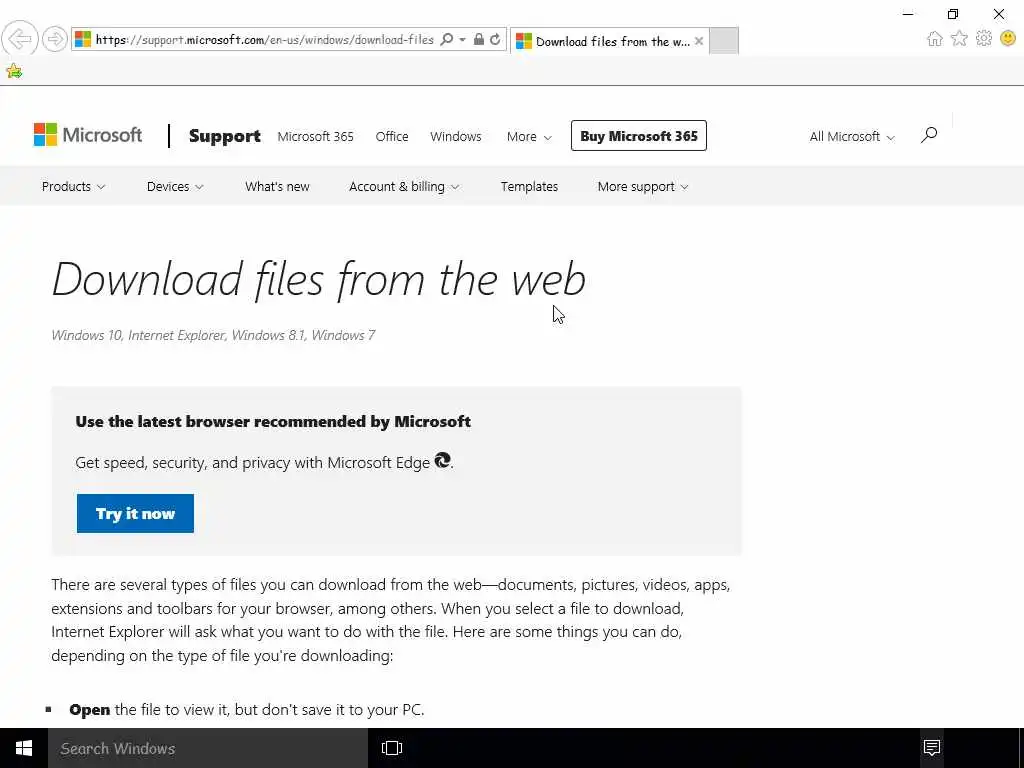The height and width of the screenshot is (768, 1024).
Task: Open the Office nav link
Action: click(x=392, y=136)
